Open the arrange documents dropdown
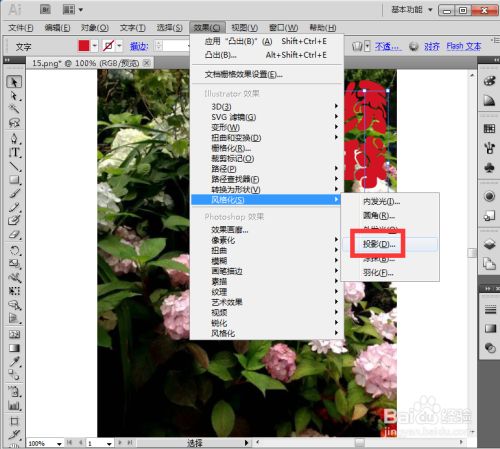 pos(72,9)
